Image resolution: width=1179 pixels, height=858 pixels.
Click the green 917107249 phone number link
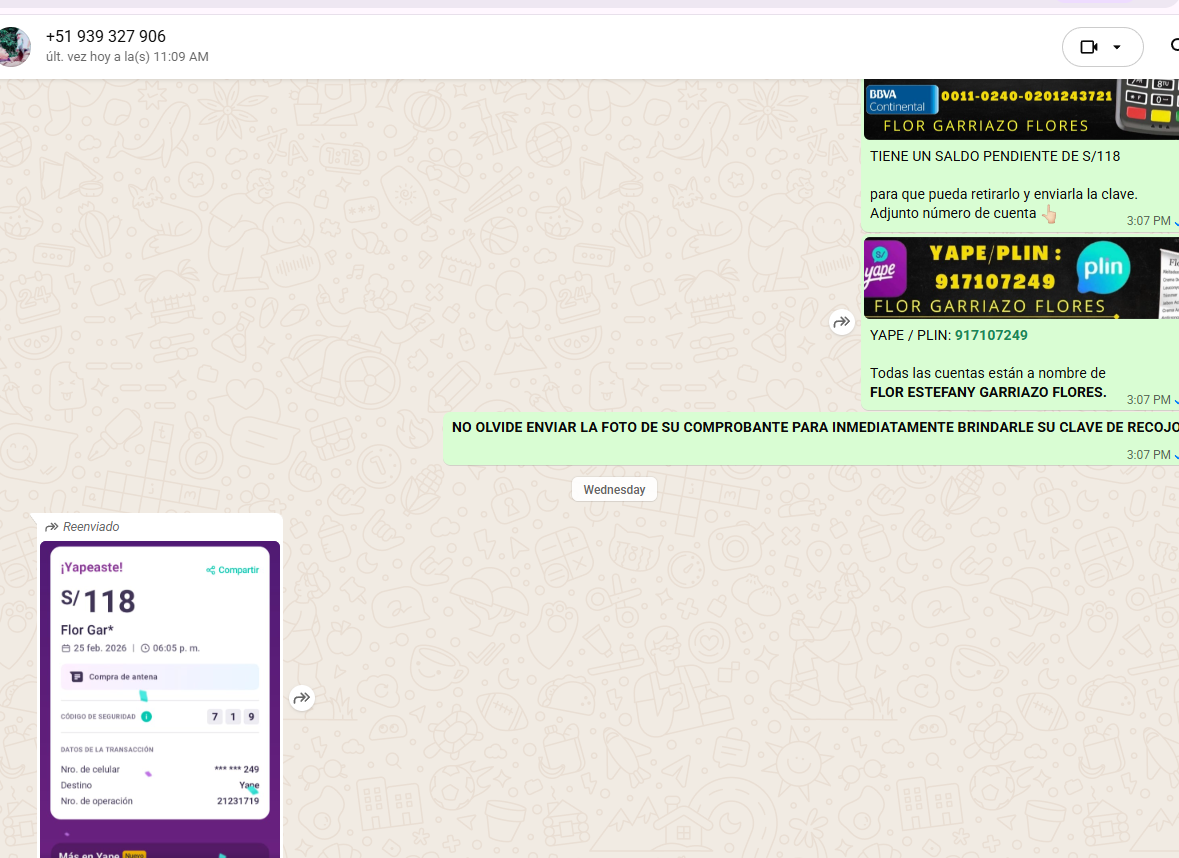991,335
